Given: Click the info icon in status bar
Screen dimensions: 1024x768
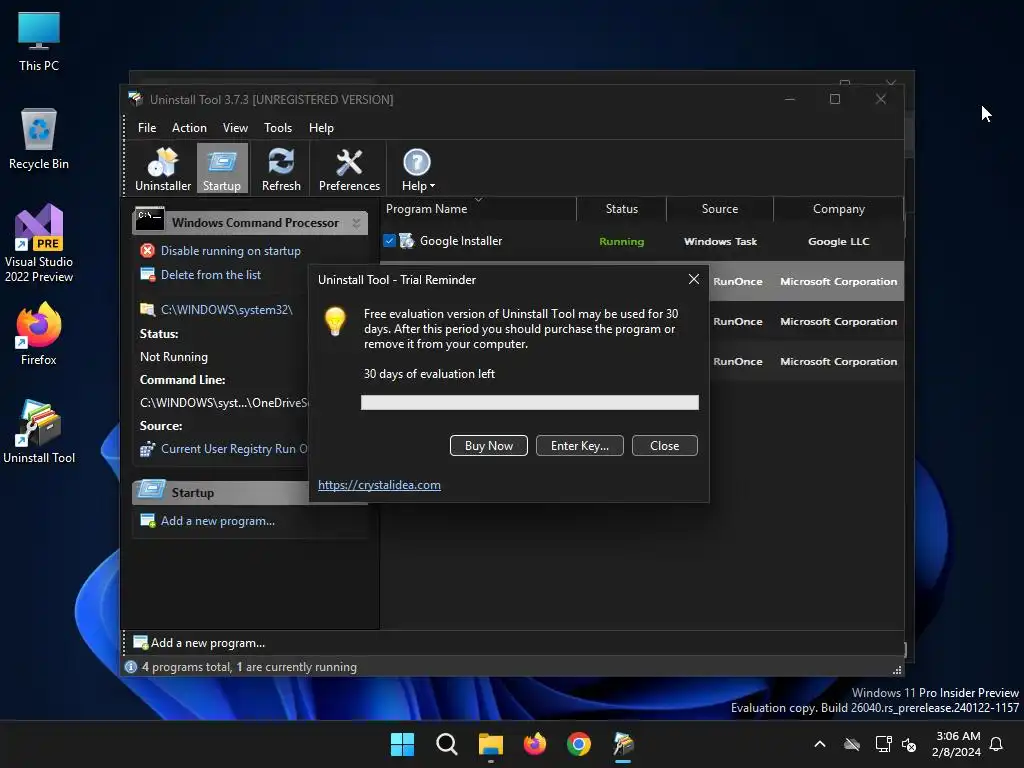Looking at the screenshot, I should pyautogui.click(x=131, y=667).
